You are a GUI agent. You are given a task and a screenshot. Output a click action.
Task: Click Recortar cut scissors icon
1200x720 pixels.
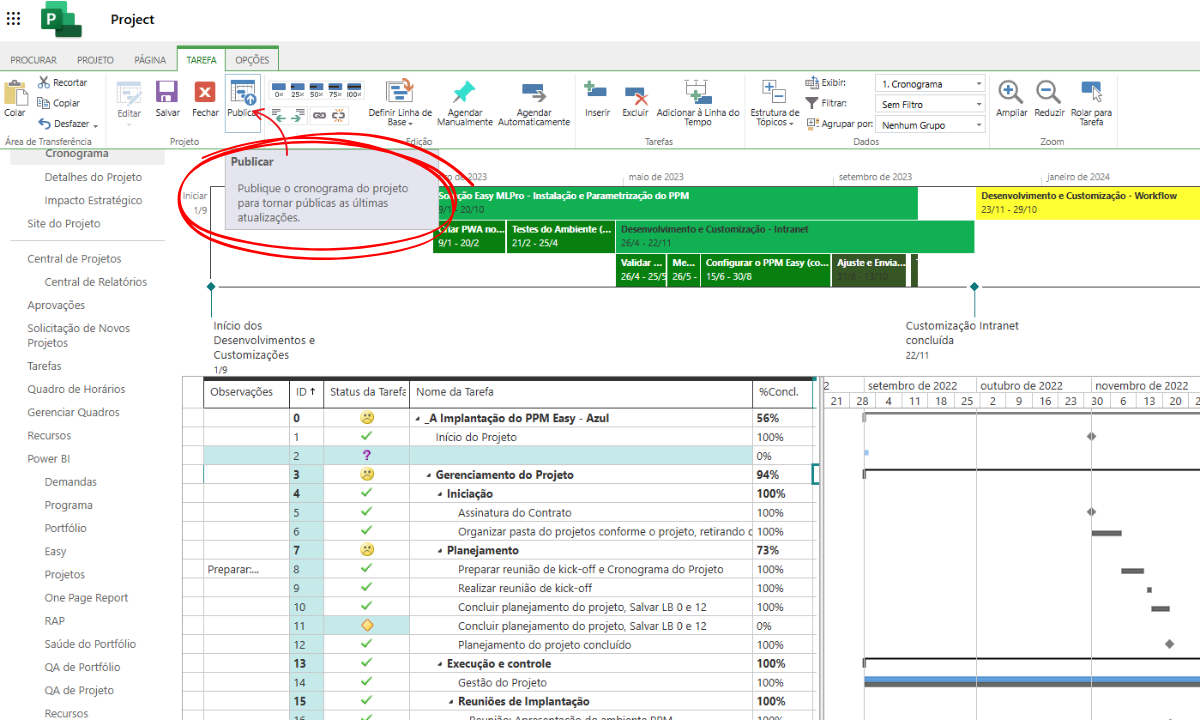pos(45,82)
